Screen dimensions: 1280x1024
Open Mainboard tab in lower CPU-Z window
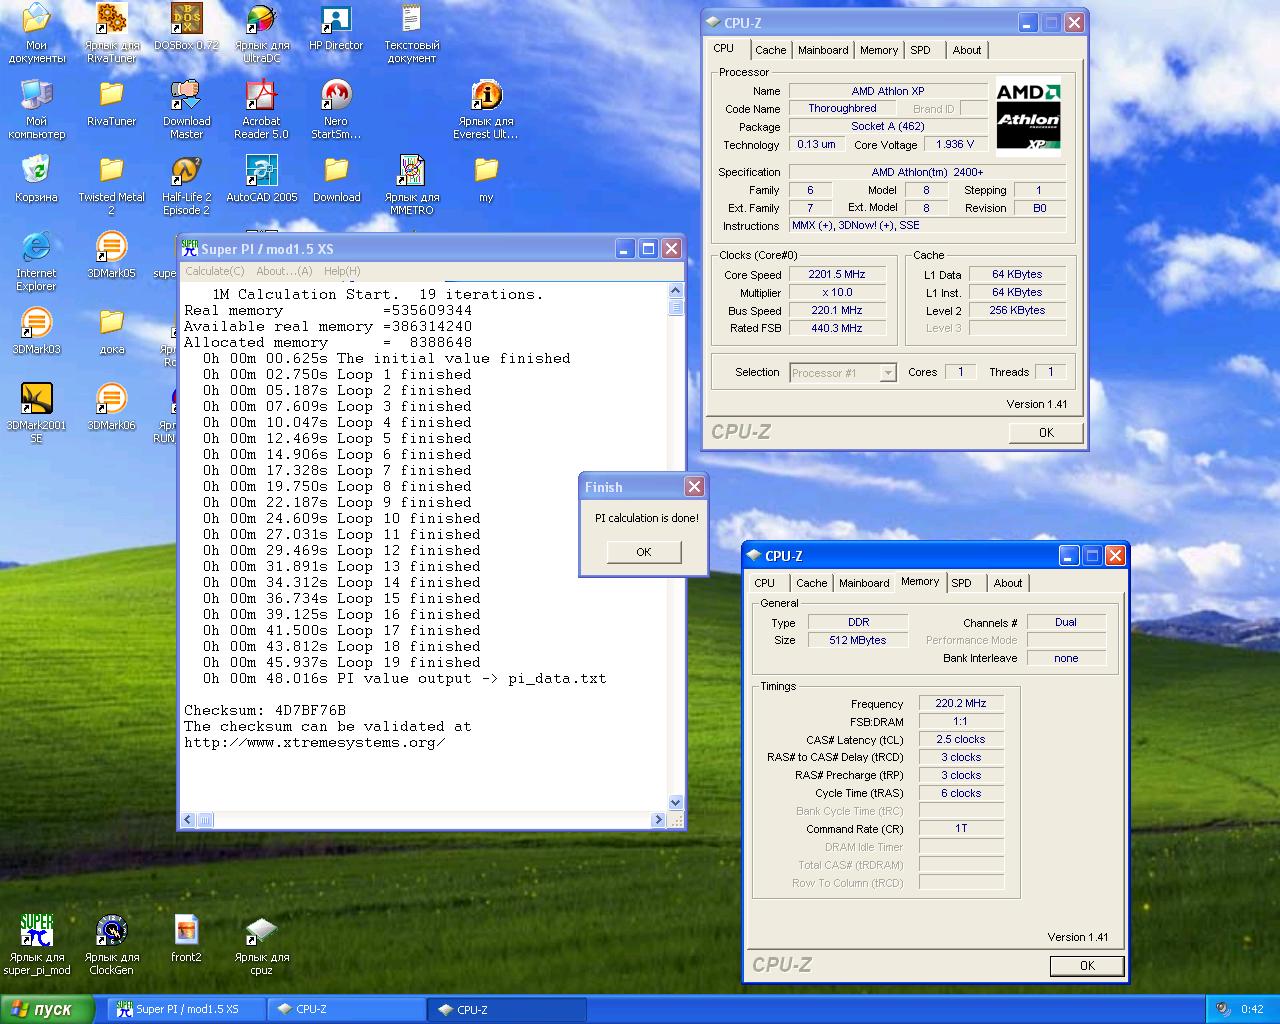[864, 583]
